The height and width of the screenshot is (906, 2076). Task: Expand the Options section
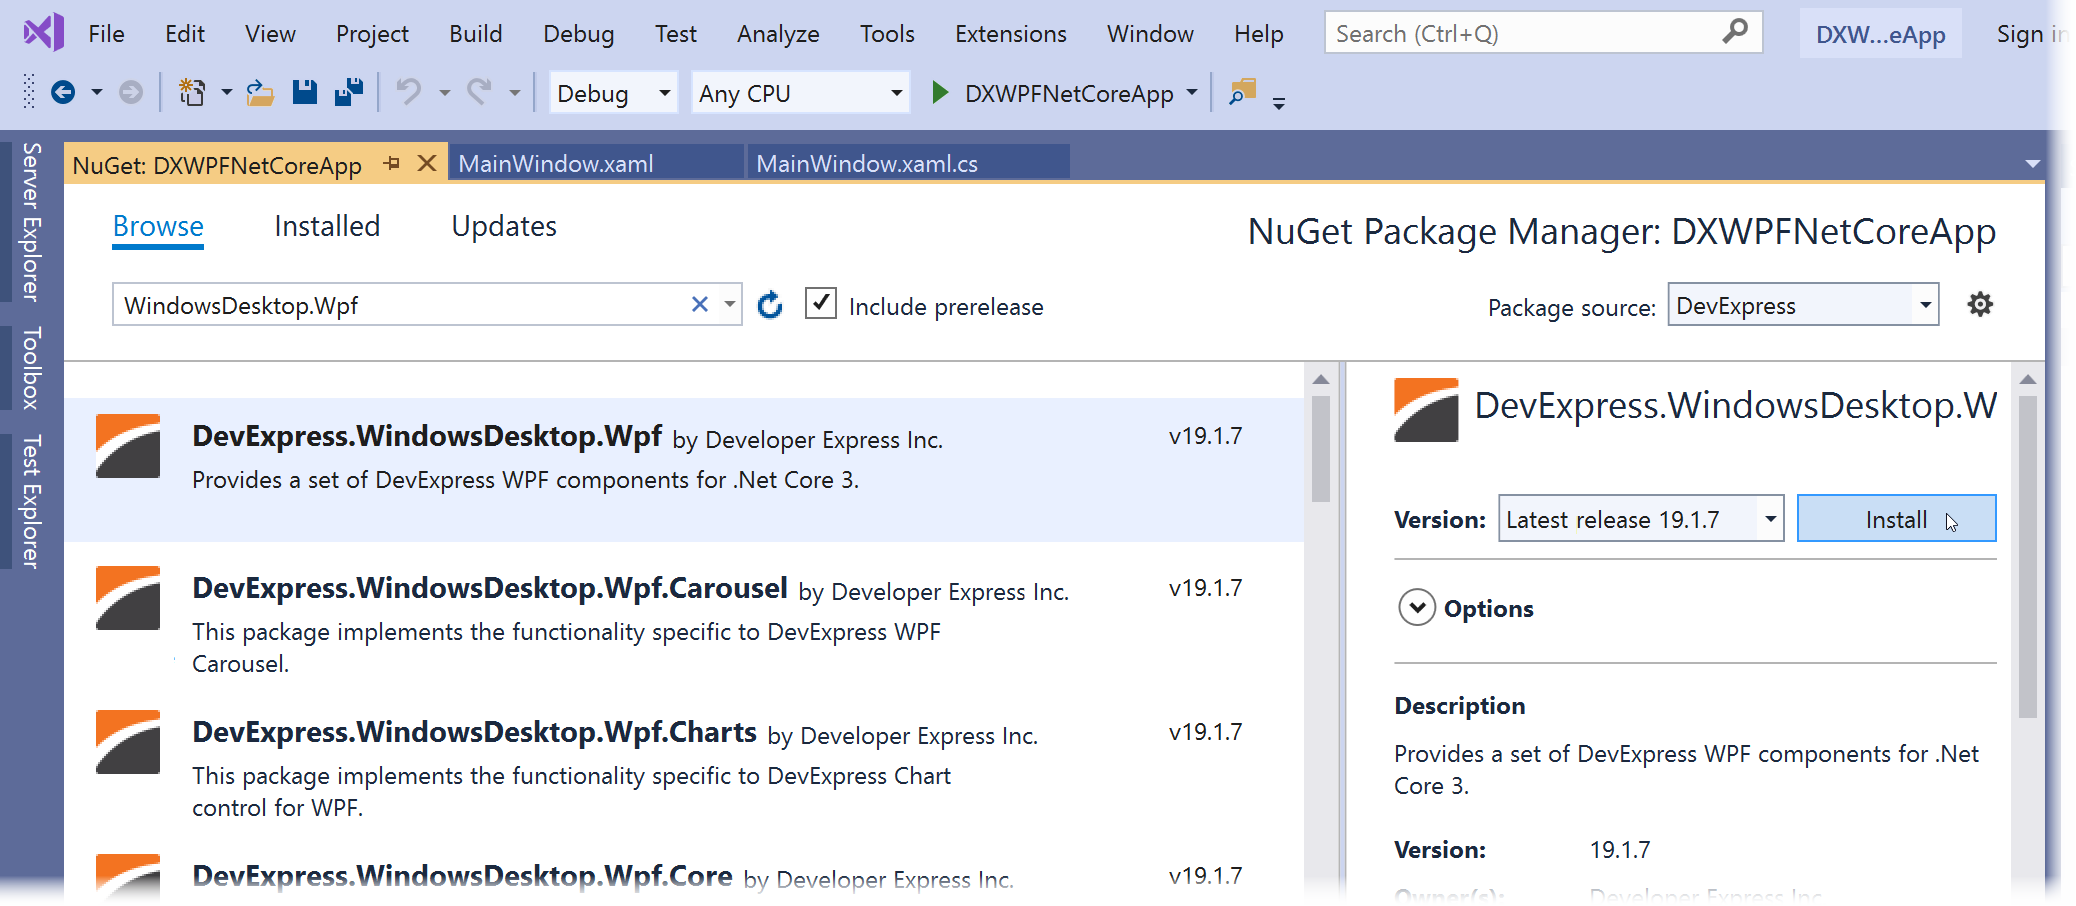(1417, 608)
